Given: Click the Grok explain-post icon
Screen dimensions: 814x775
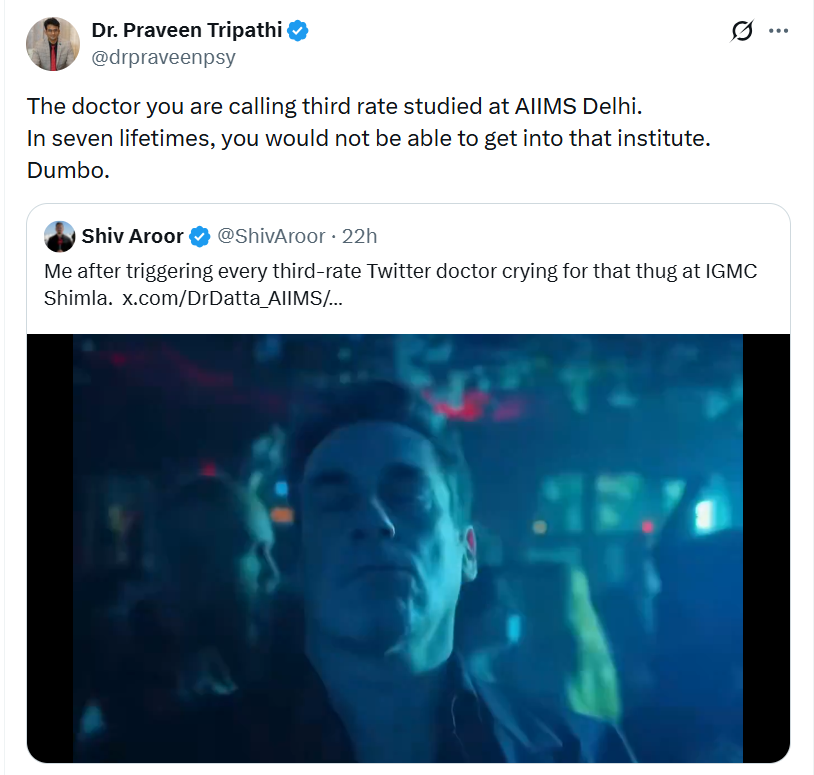Looking at the screenshot, I should (741, 31).
